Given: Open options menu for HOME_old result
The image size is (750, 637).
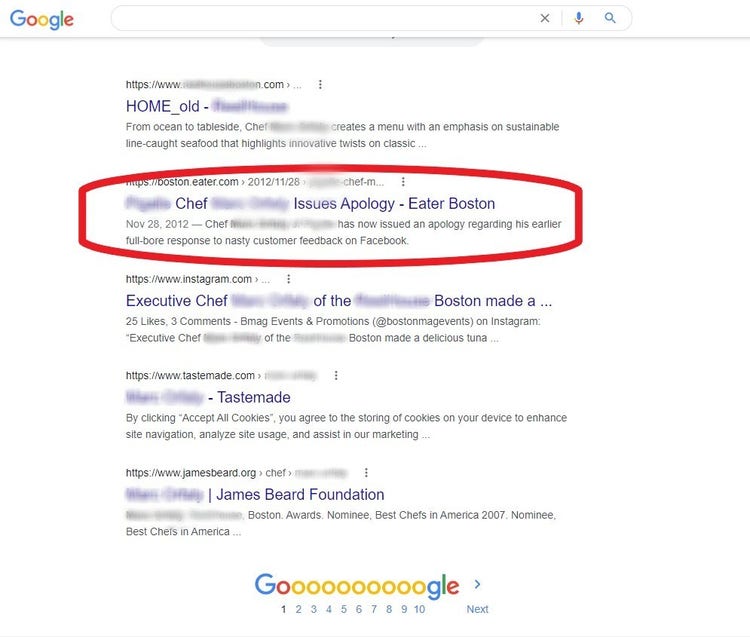Looking at the screenshot, I should tap(320, 85).
